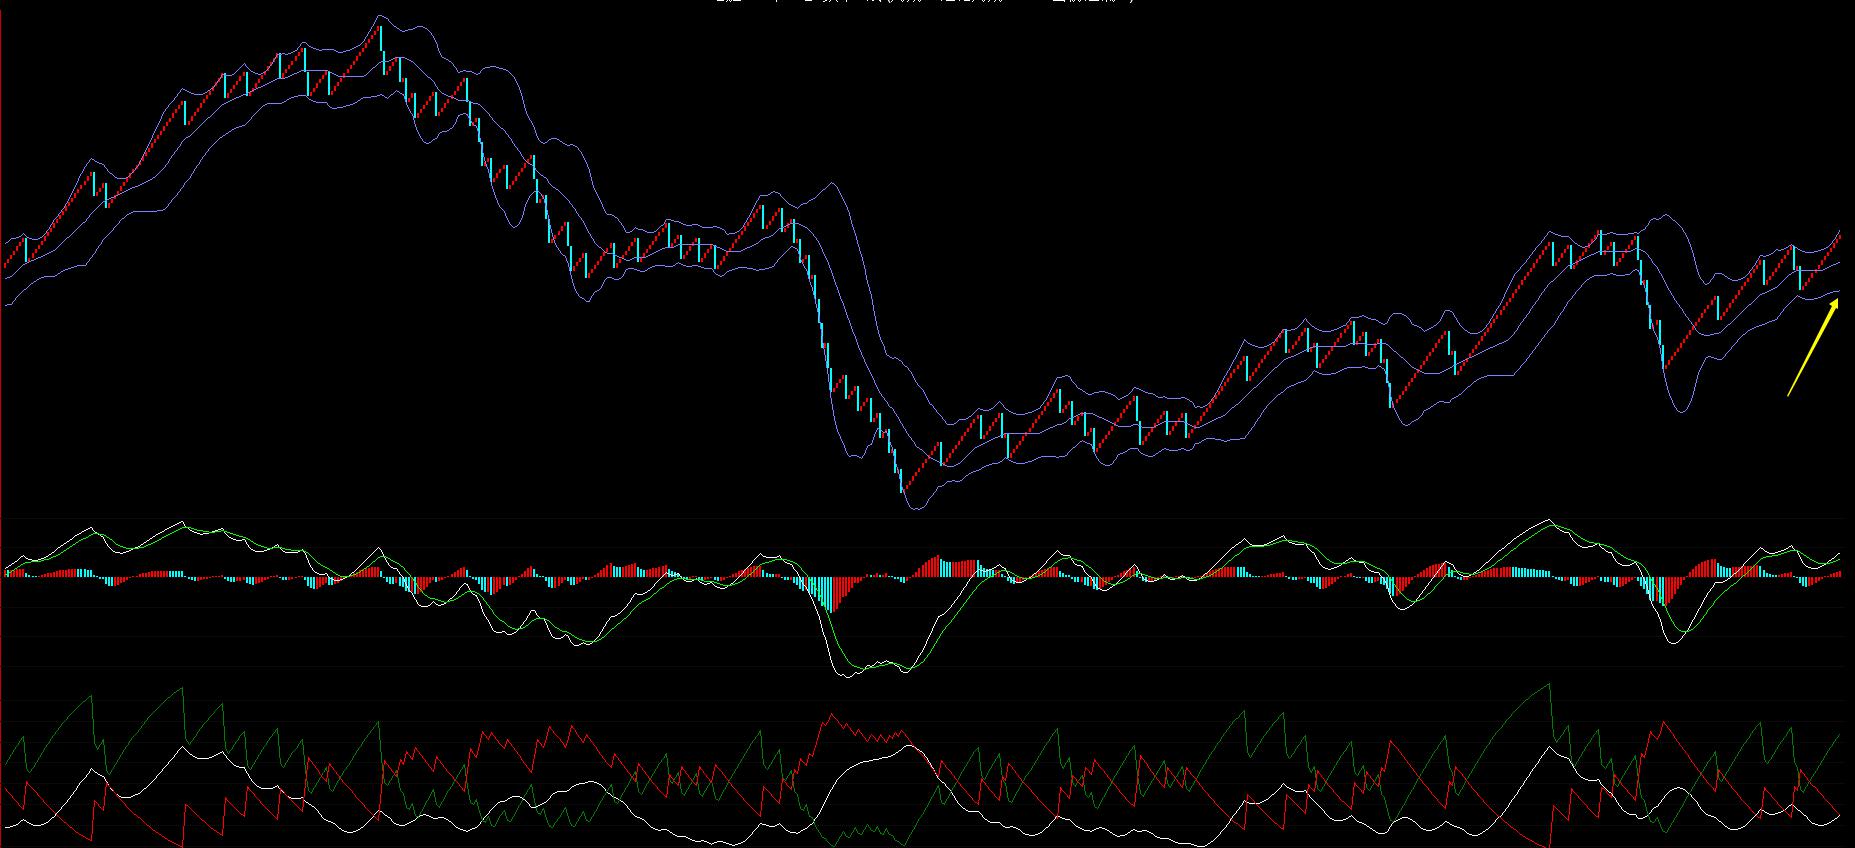This screenshot has height=848, width=1855.
Task: Select the last red price bar at right edge
Action: coord(1838,237)
